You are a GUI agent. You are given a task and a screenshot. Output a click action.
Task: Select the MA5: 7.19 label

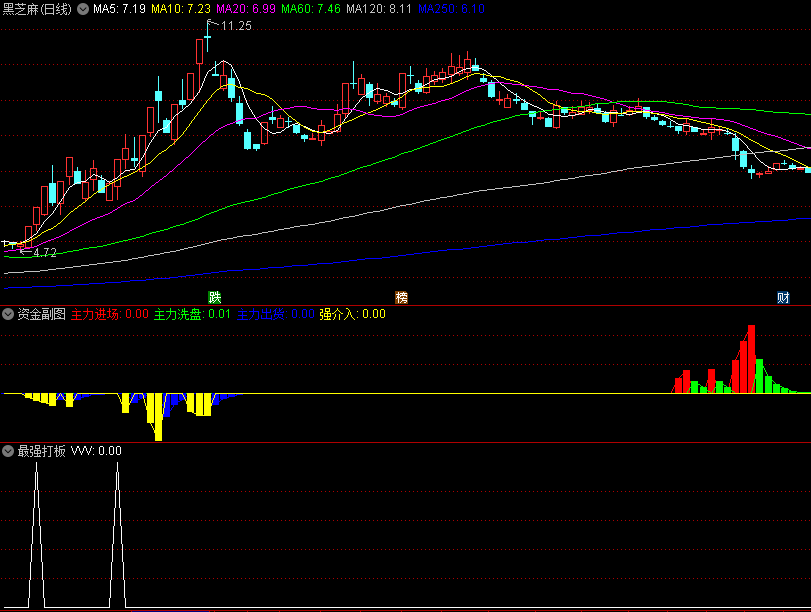click(119, 9)
